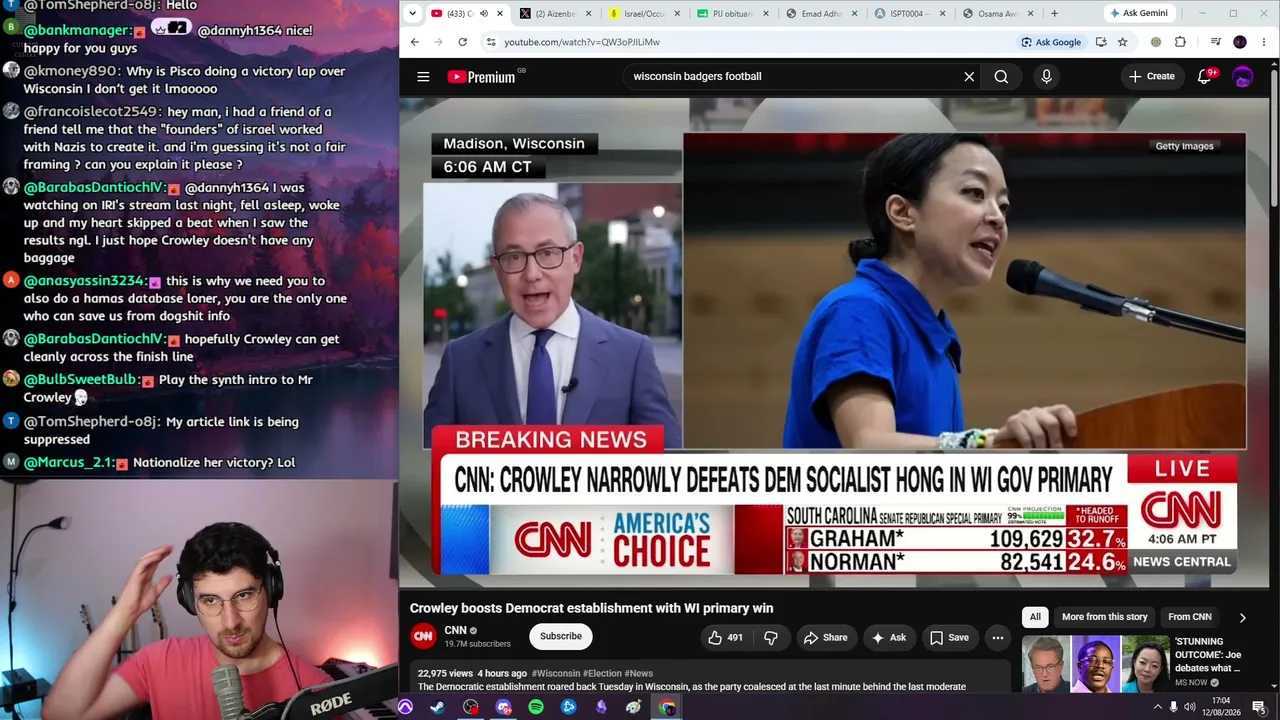The height and width of the screenshot is (720, 1280).
Task: Subscribe to the CNN channel
Action: tap(561, 636)
